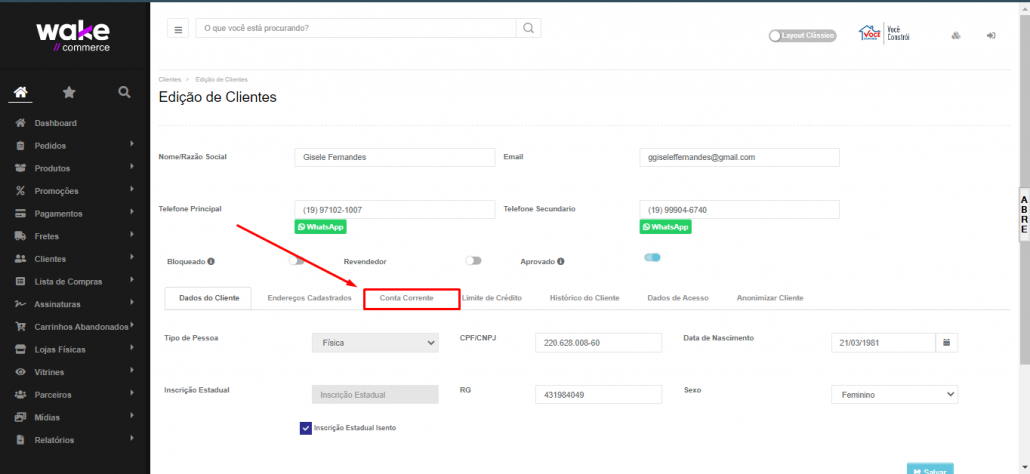Open favorites star icon in sidebar
Viewport: 1030px width, 474px height.
point(69,92)
